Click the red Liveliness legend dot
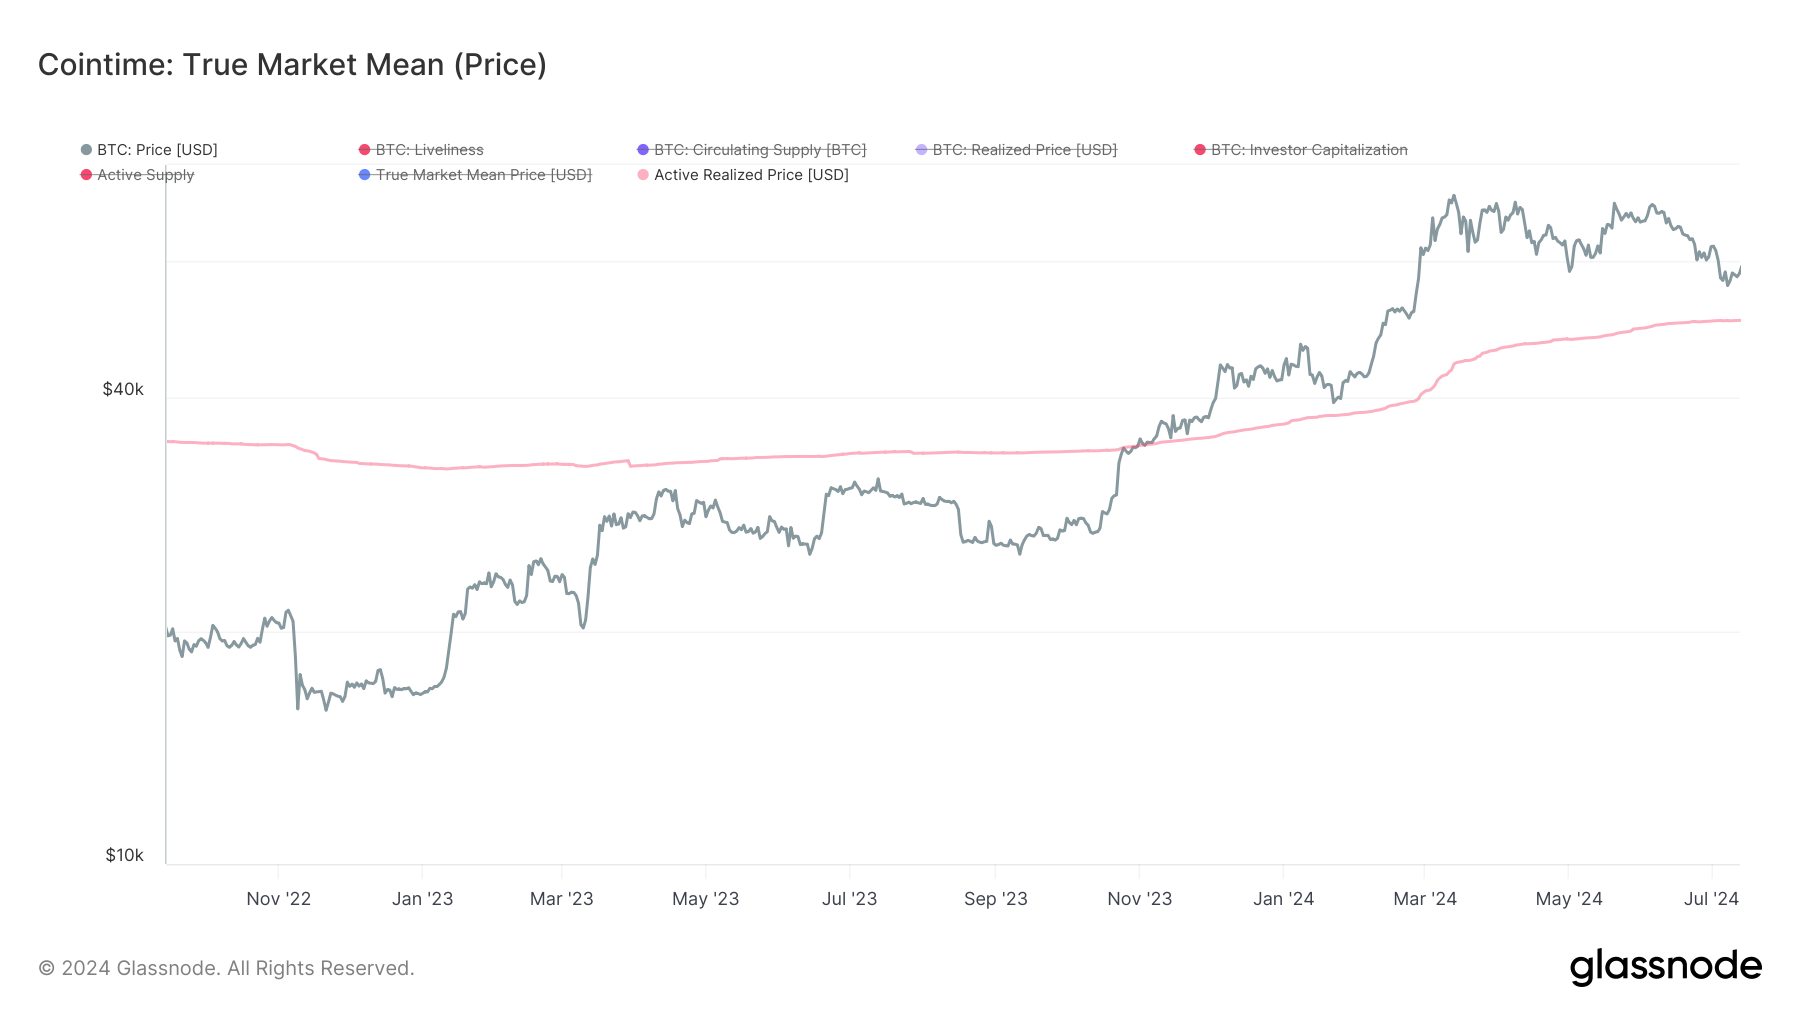 [365, 150]
